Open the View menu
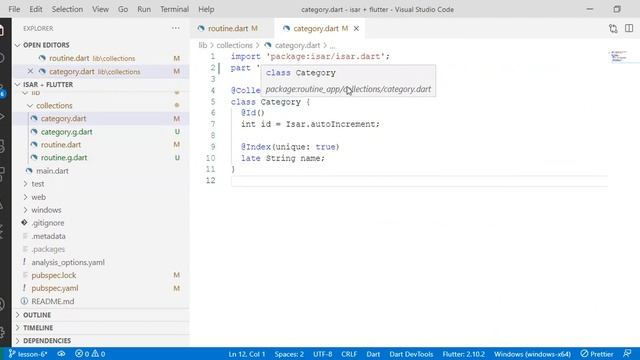This screenshot has width=640, height=360. pyautogui.click(x=100, y=9)
